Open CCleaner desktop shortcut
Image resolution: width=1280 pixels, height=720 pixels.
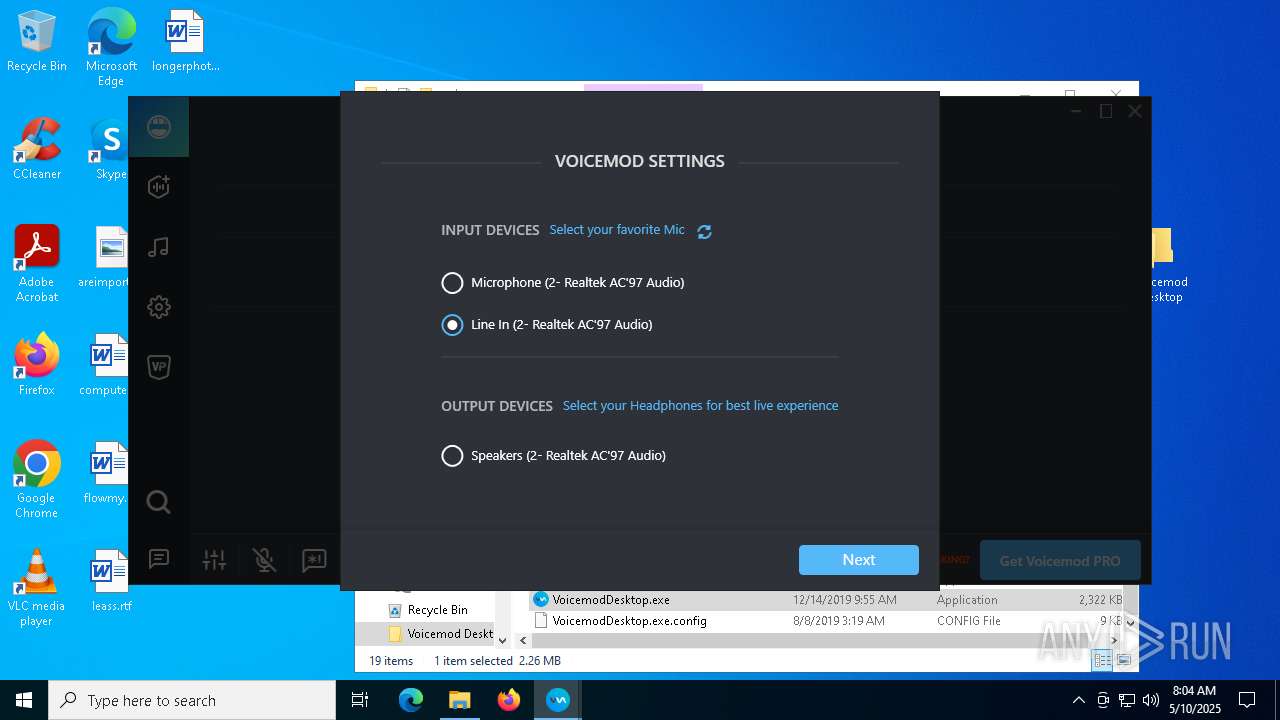coord(37,149)
